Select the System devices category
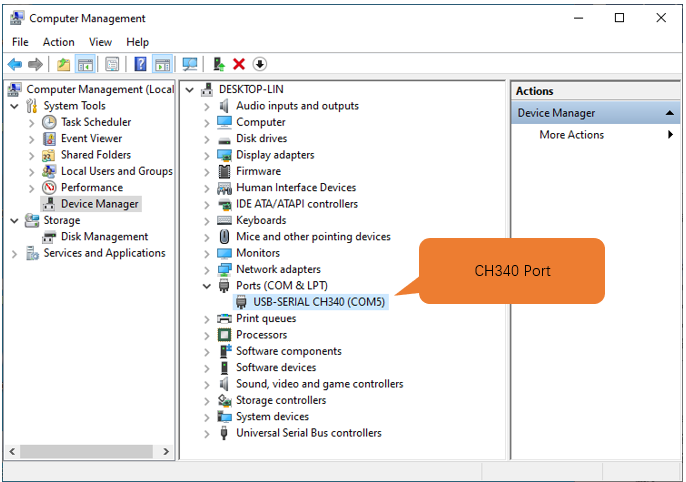This screenshot has width=686, height=482. pyautogui.click(x=272, y=417)
